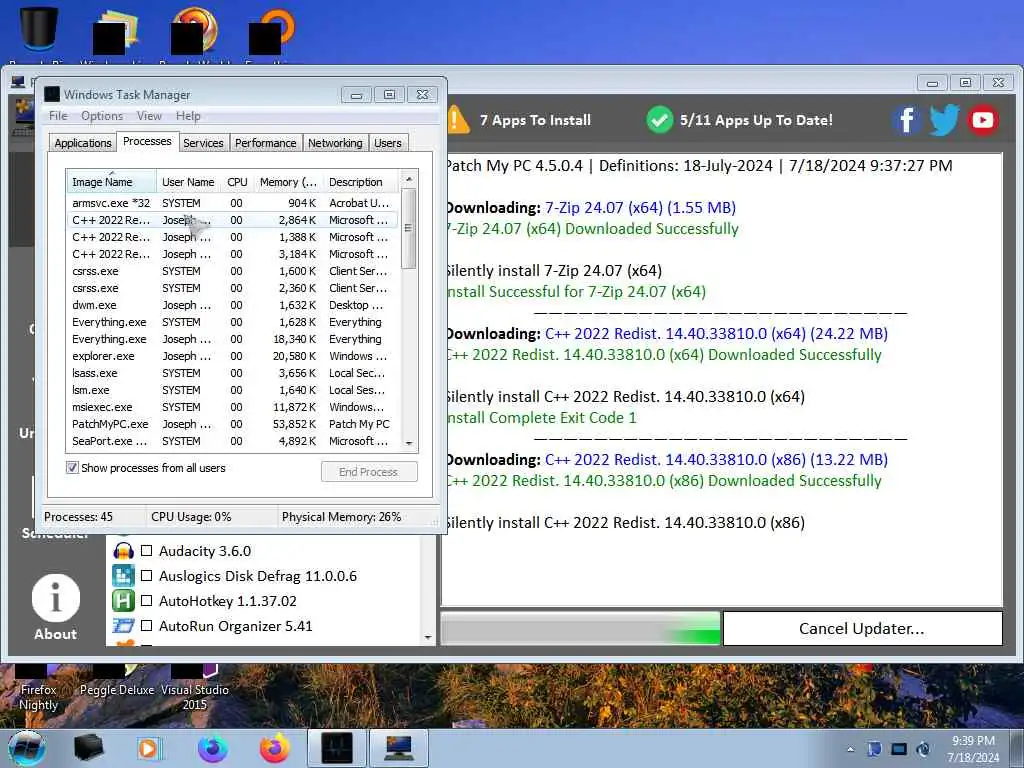Open Patch My PC Facebook page icon
Viewport: 1024px width, 768px height.
tap(906, 120)
